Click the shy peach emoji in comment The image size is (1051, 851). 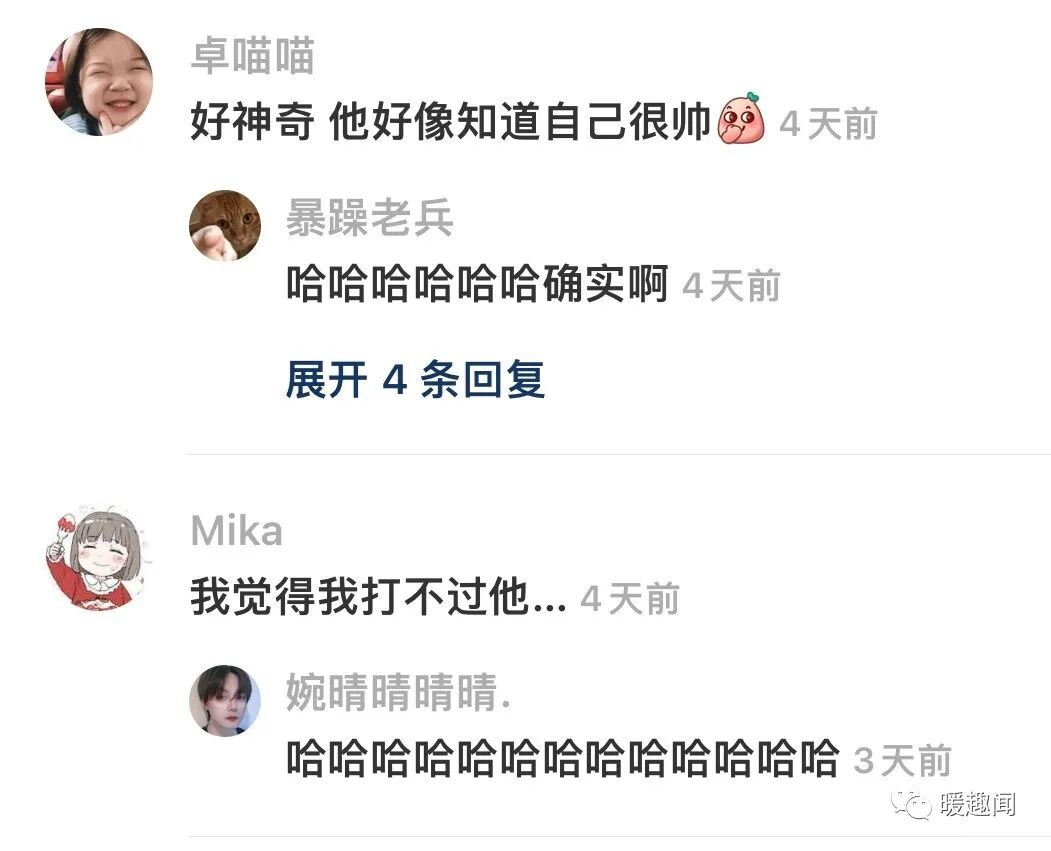click(x=741, y=119)
